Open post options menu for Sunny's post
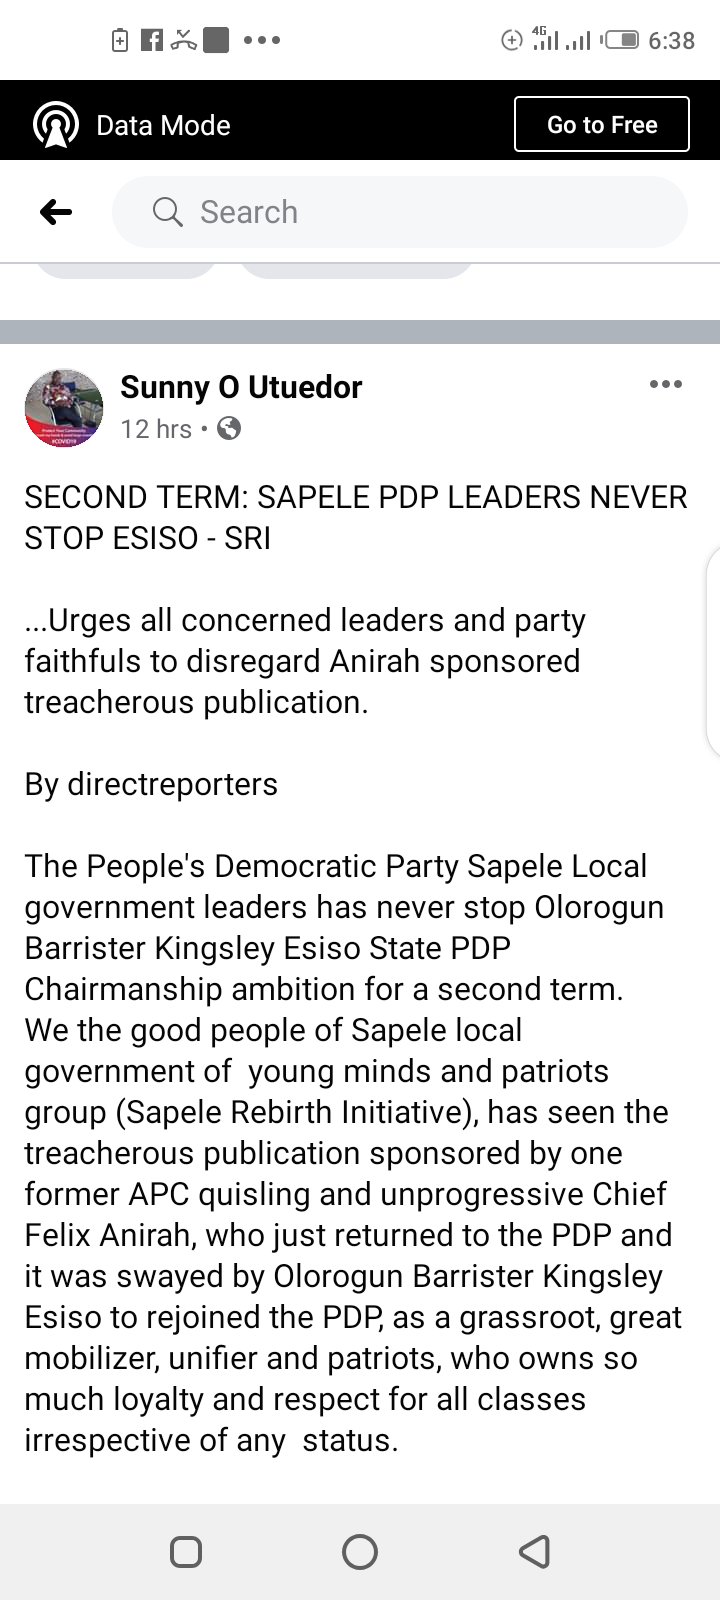Image resolution: width=720 pixels, height=1600 pixels. 665,385
